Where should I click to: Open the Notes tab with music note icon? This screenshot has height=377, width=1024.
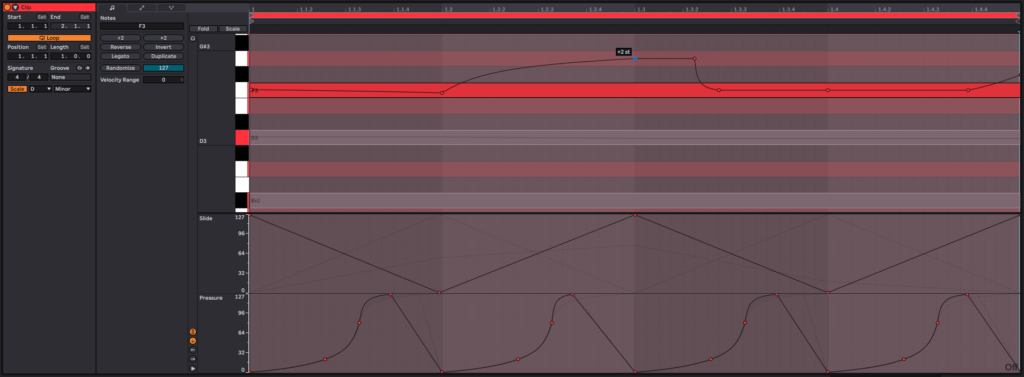point(112,8)
